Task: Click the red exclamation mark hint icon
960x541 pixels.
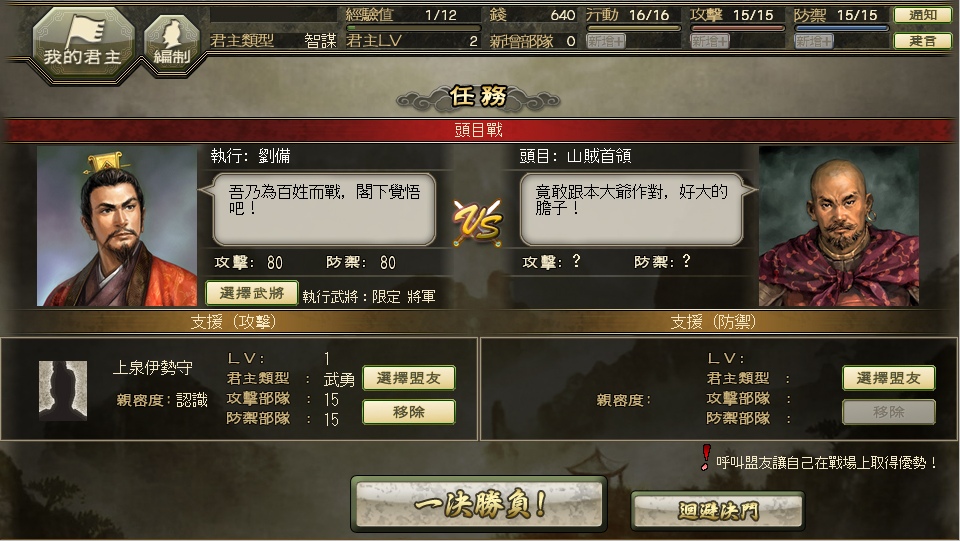Action: point(706,457)
